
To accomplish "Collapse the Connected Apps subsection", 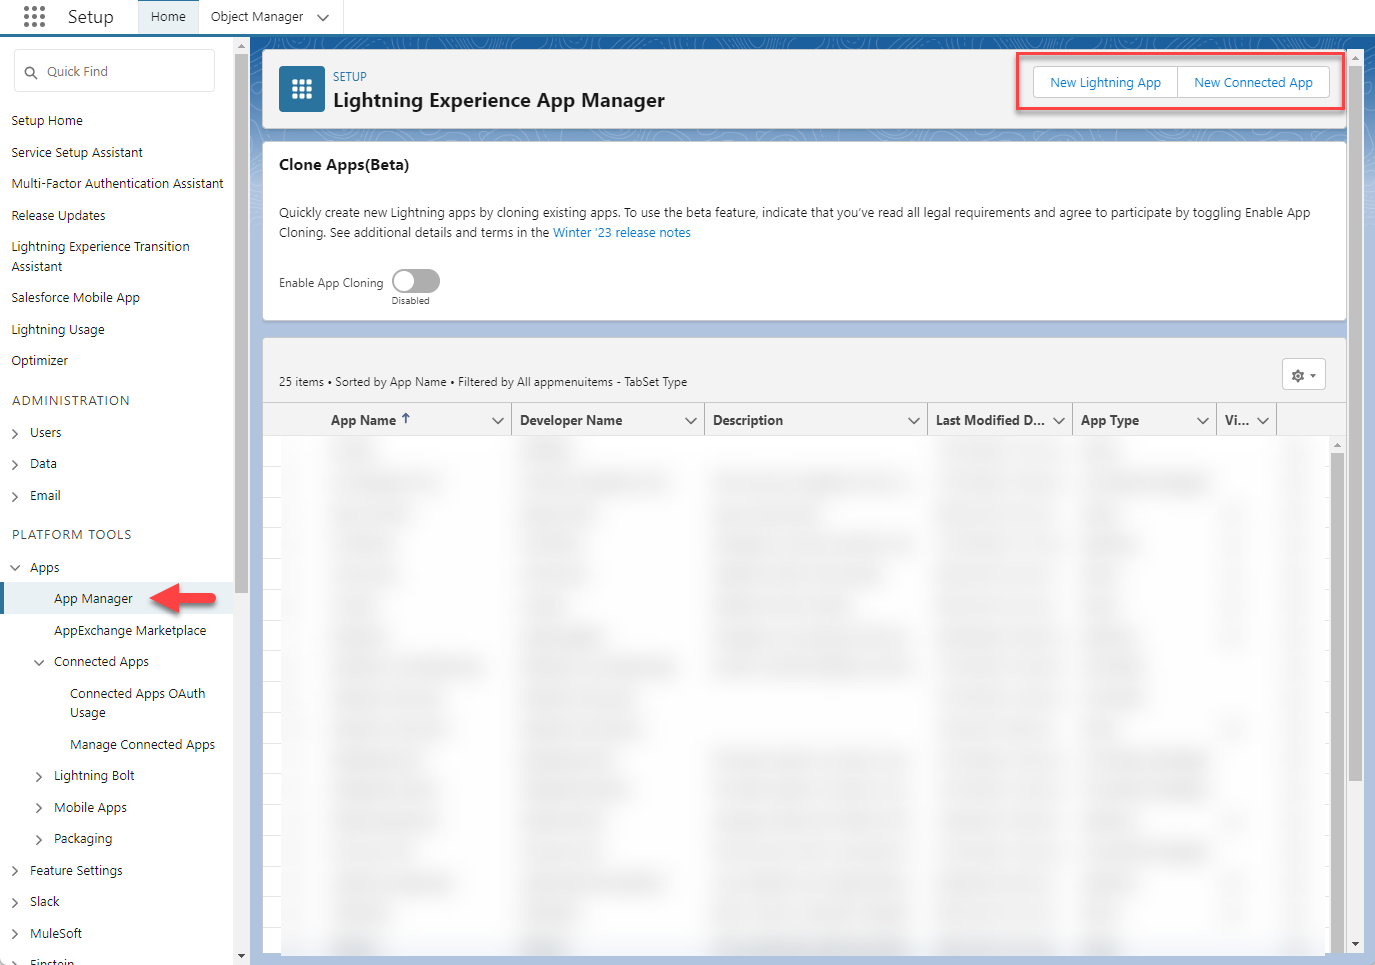I will (39, 663).
